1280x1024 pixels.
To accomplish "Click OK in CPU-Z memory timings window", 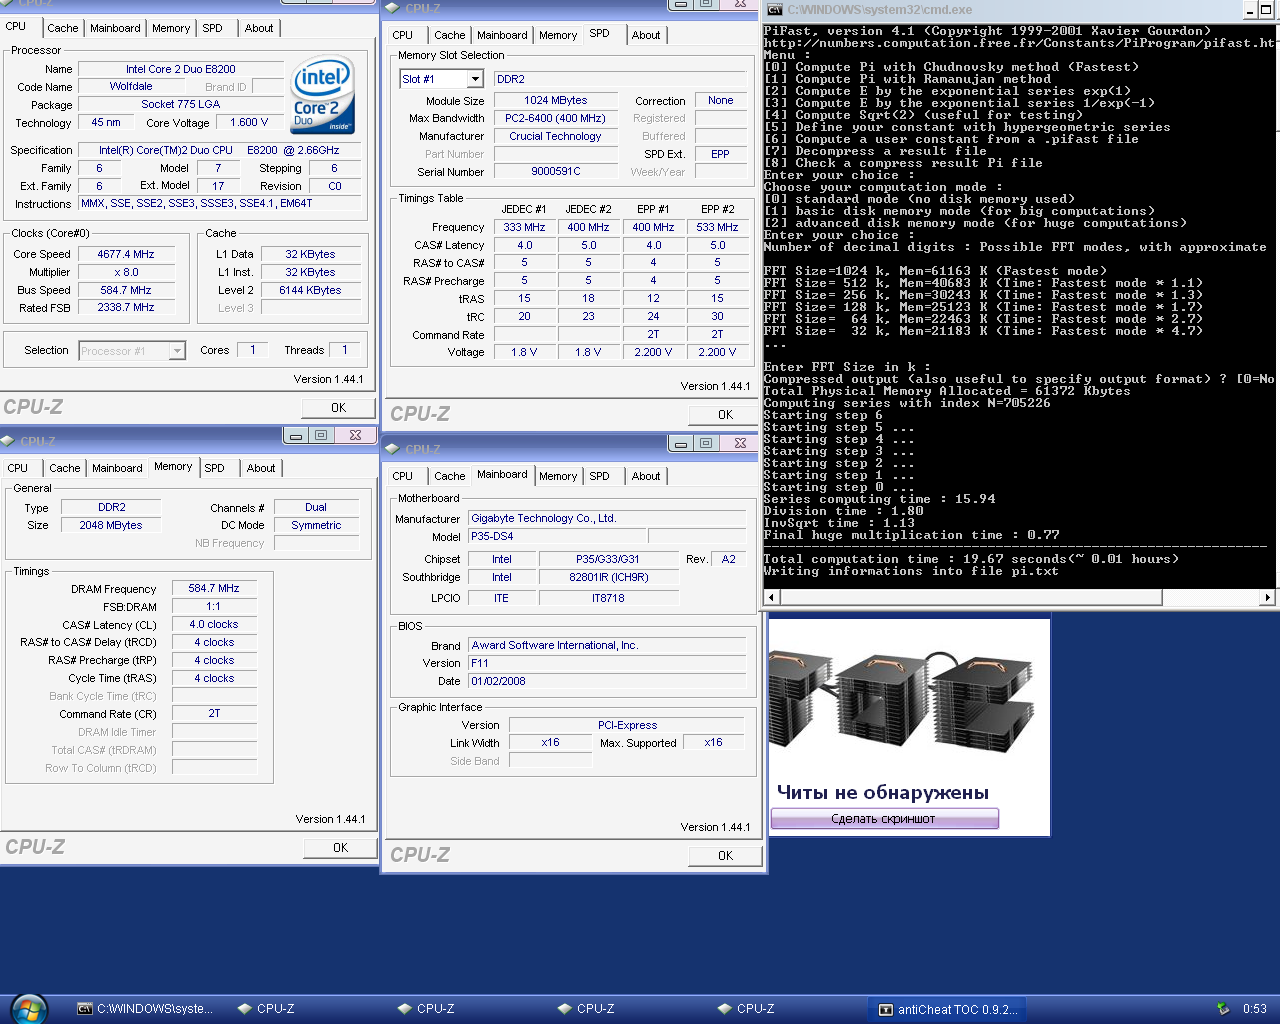I will point(340,848).
